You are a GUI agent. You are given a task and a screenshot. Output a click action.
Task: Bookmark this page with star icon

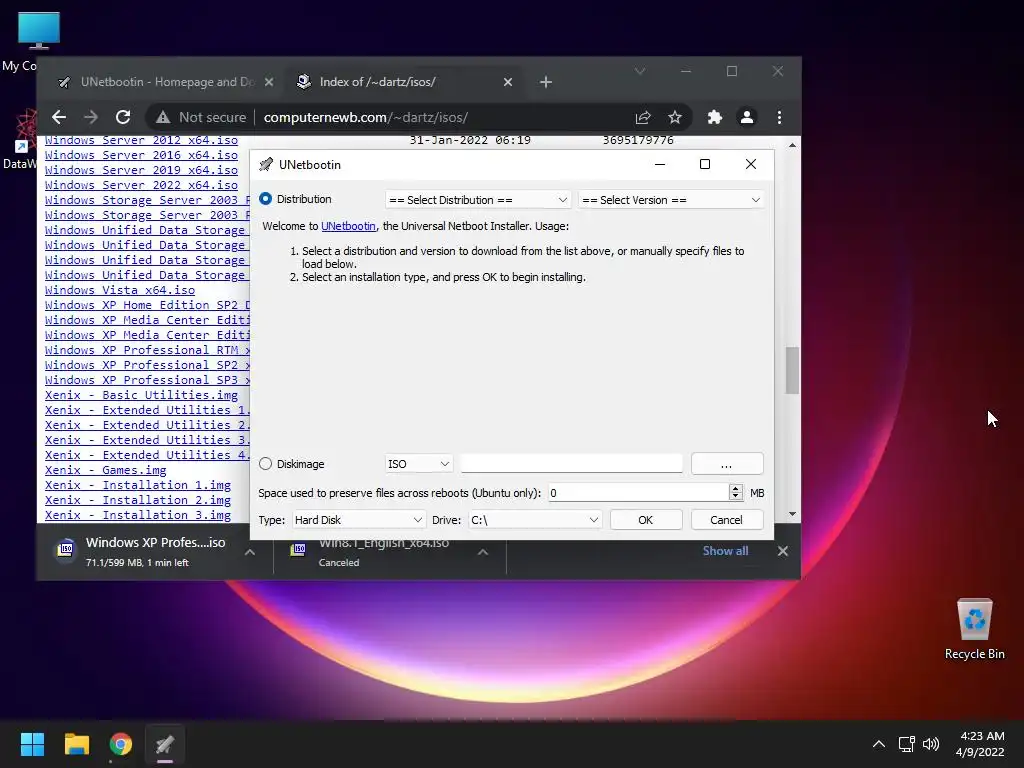[675, 118]
